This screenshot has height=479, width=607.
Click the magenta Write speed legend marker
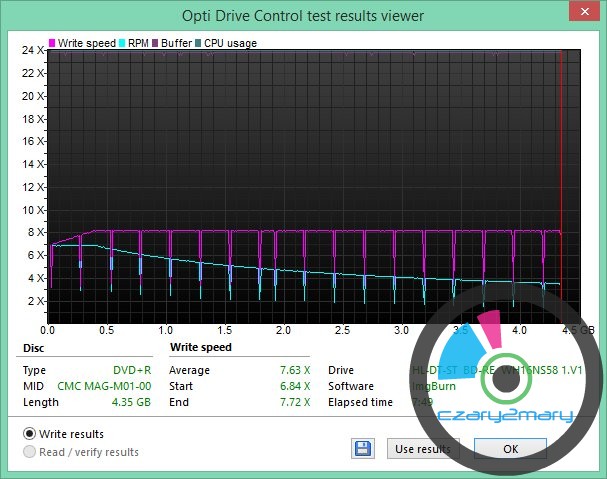coord(54,43)
